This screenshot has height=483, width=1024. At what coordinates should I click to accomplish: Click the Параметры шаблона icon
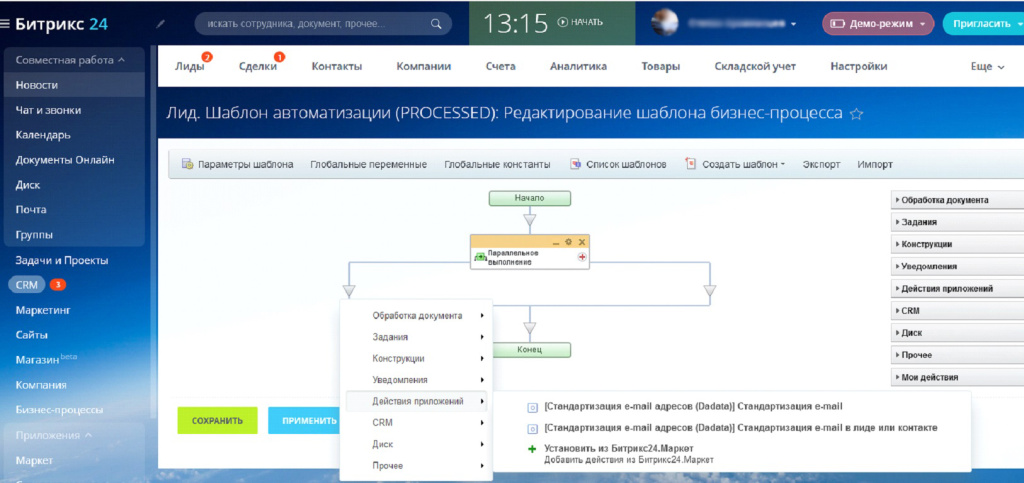pyautogui.click(x=187, y=164)
